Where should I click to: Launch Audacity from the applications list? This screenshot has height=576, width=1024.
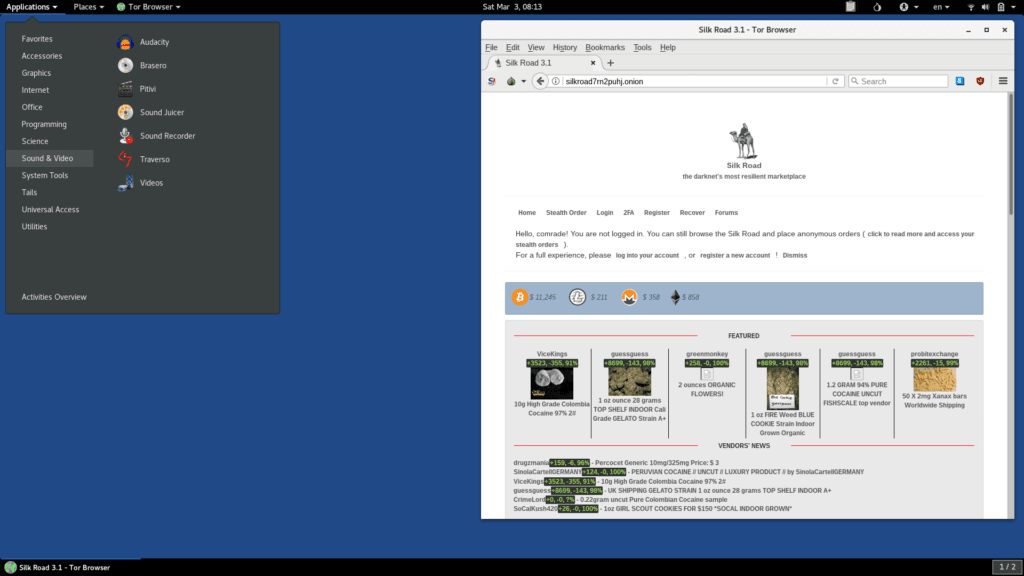[154, 42]
